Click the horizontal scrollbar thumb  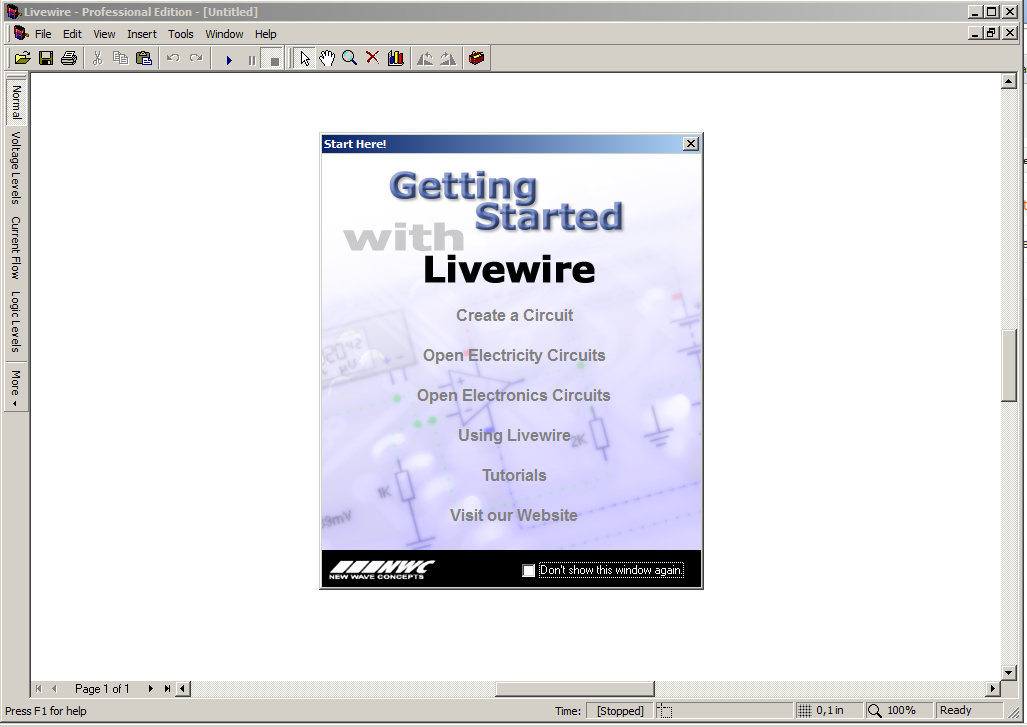[x=574, y=688]
